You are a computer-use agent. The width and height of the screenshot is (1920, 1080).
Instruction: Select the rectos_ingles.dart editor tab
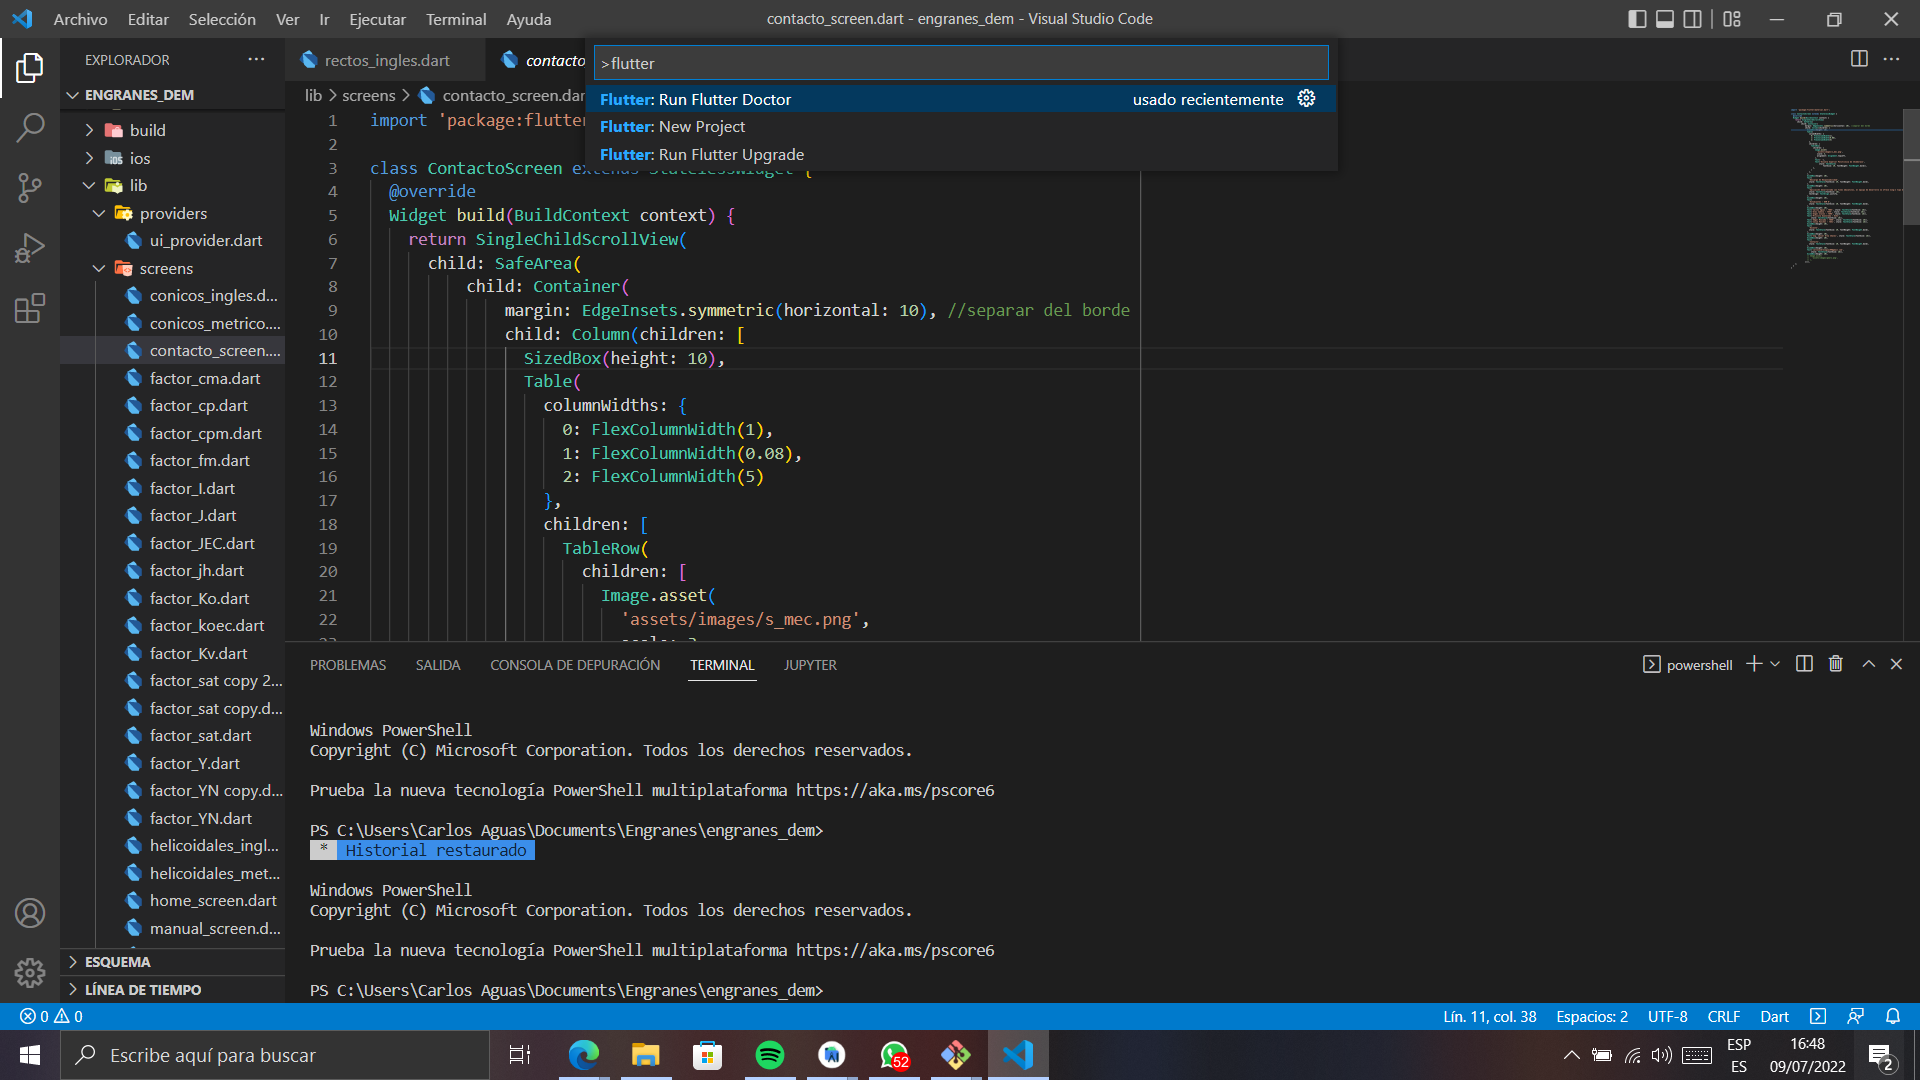point(386,60)
